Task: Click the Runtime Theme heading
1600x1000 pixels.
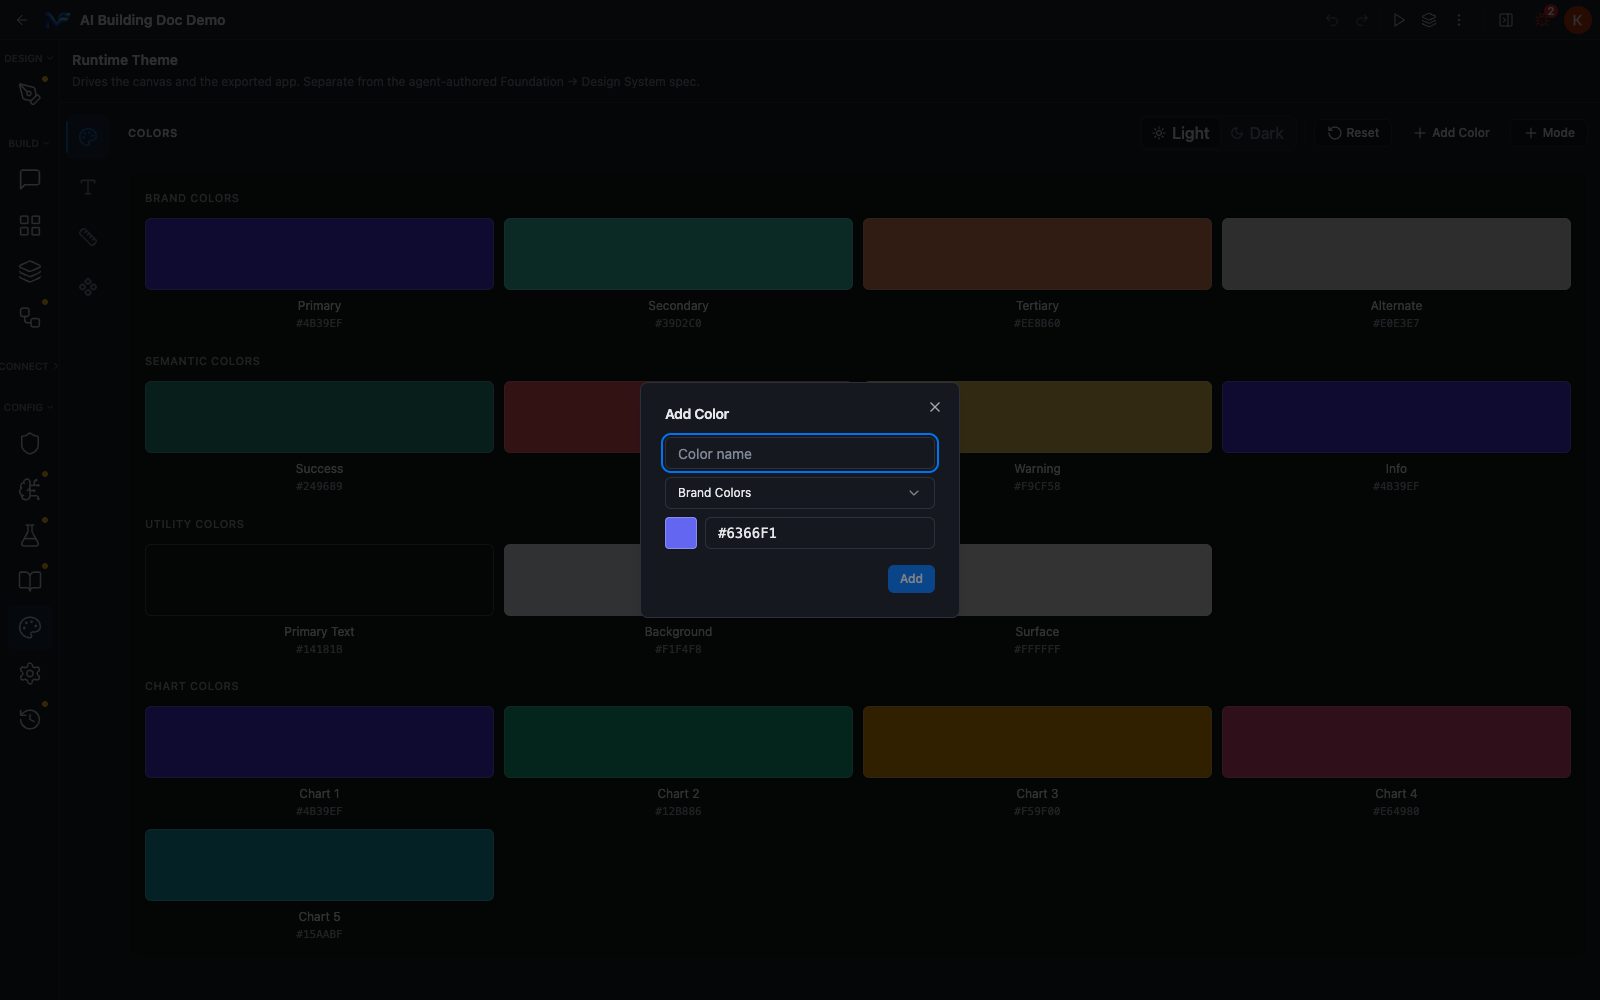Action: pyautogui.click(x=125, y=60)
